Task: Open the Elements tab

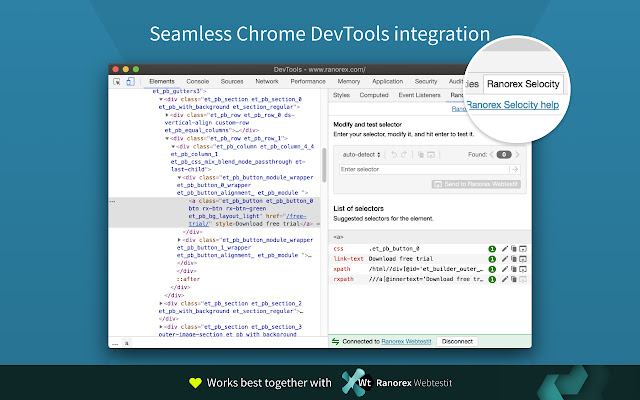Action: [162, 82]
